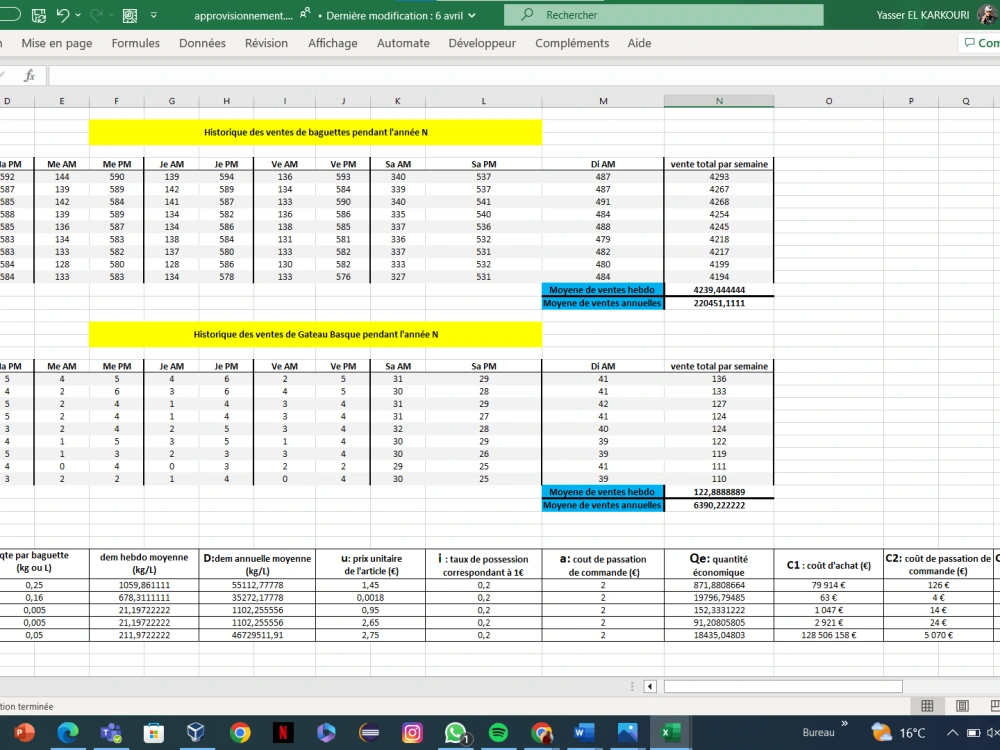Expand the Customize Quick Access Toolbar menu
This screenshot has height=750, width=1000.
coord(154,15)
